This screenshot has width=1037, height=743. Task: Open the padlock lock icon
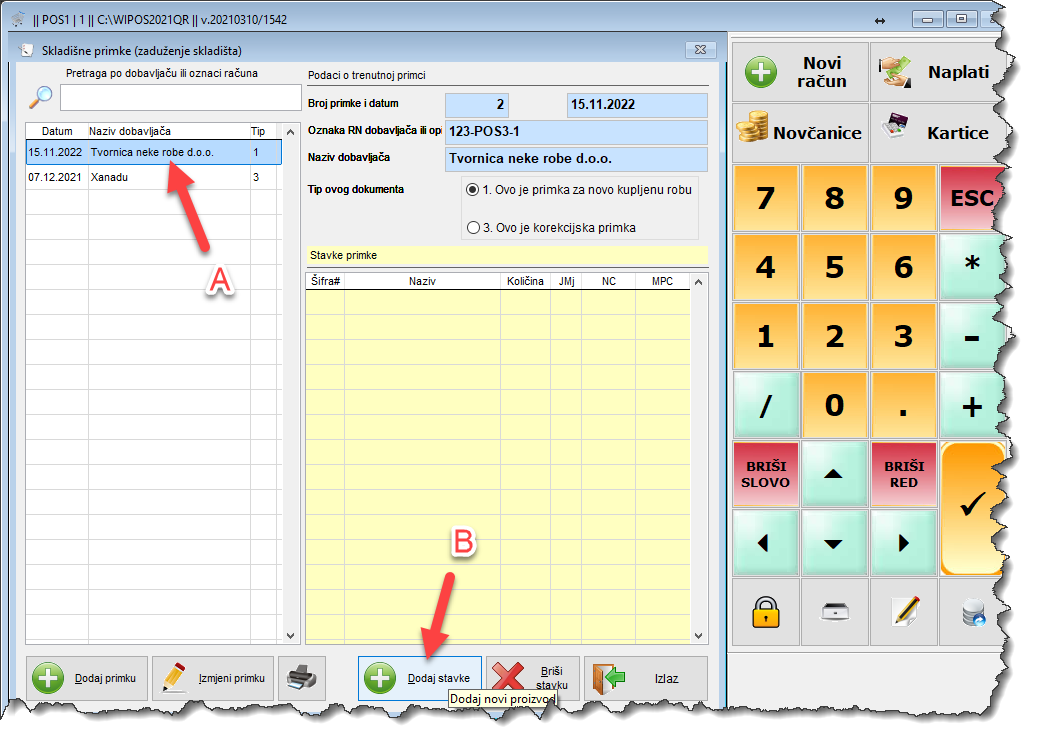pyautogui.click(x=765, y=612)
